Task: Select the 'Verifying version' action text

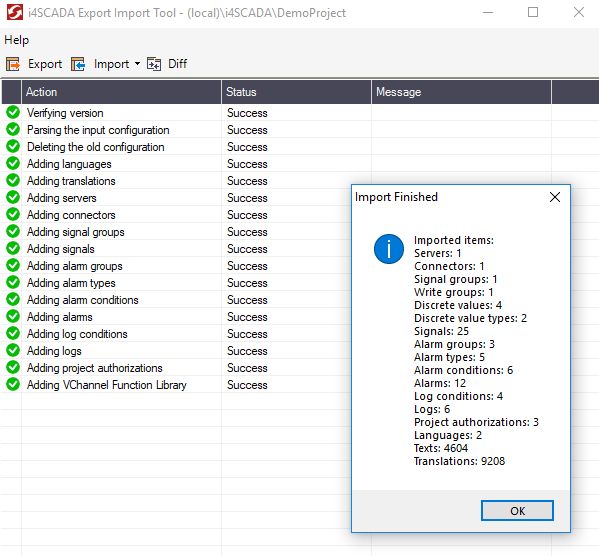Action: coord(65,113)
